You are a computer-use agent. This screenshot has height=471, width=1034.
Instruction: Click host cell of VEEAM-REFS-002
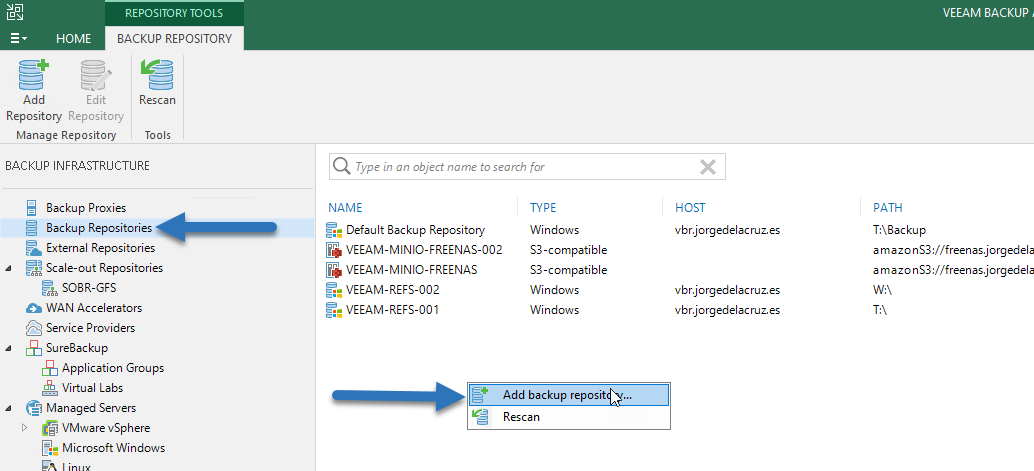pos(727,290)
